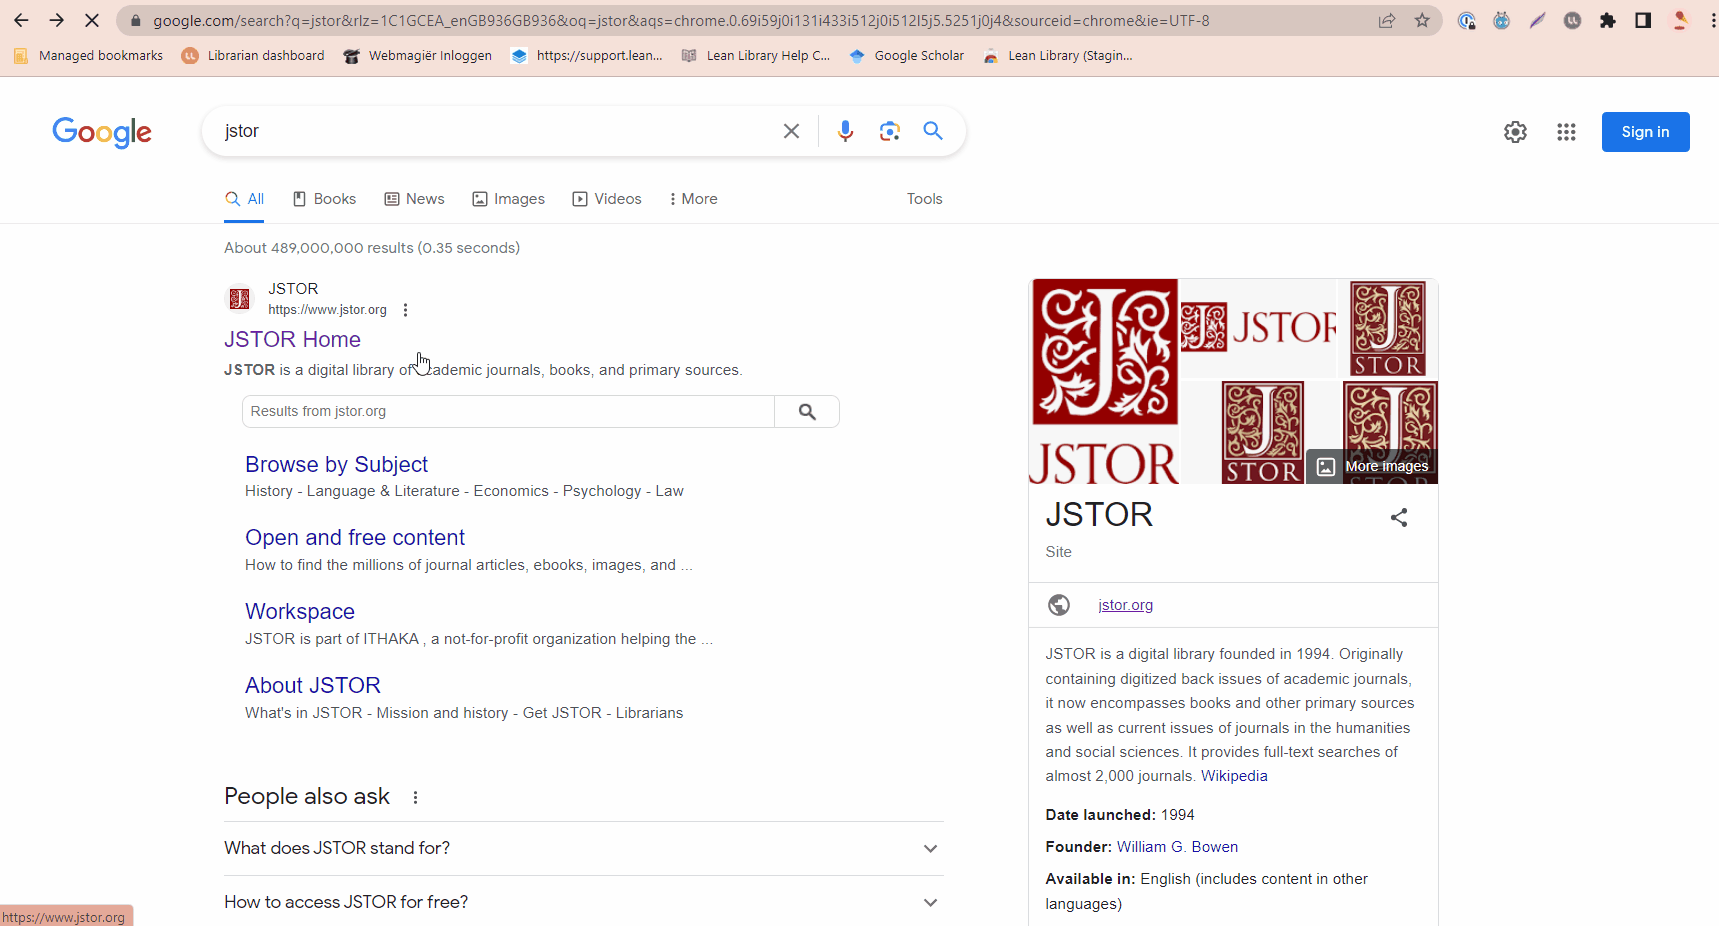This screenshot has height=926, width=1719.
Task: Stop loading the page
Action: 91,20
